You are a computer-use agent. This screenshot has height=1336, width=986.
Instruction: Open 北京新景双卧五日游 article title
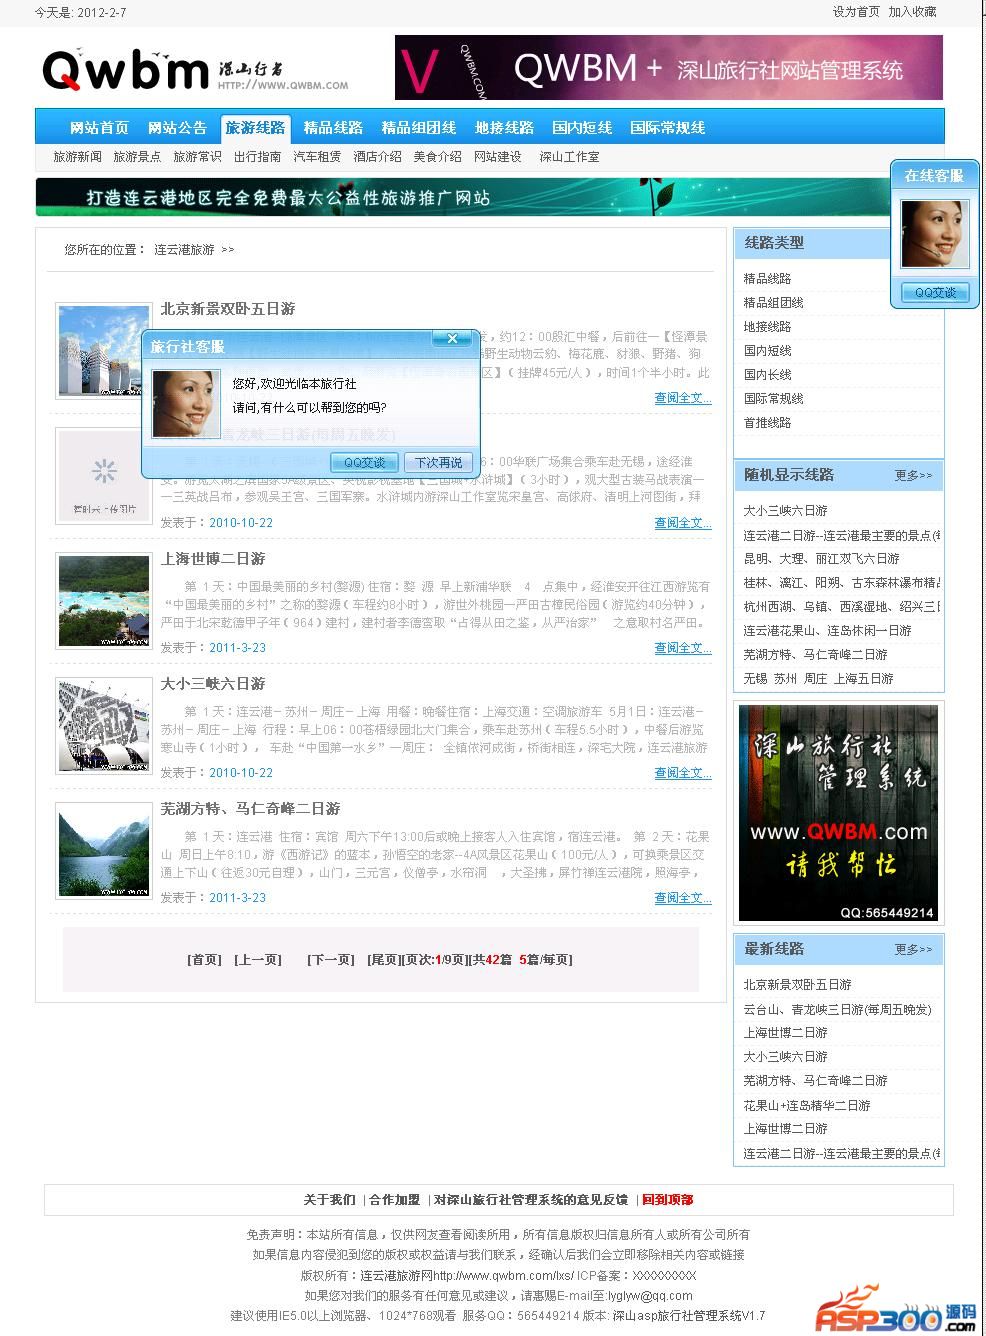228,309
